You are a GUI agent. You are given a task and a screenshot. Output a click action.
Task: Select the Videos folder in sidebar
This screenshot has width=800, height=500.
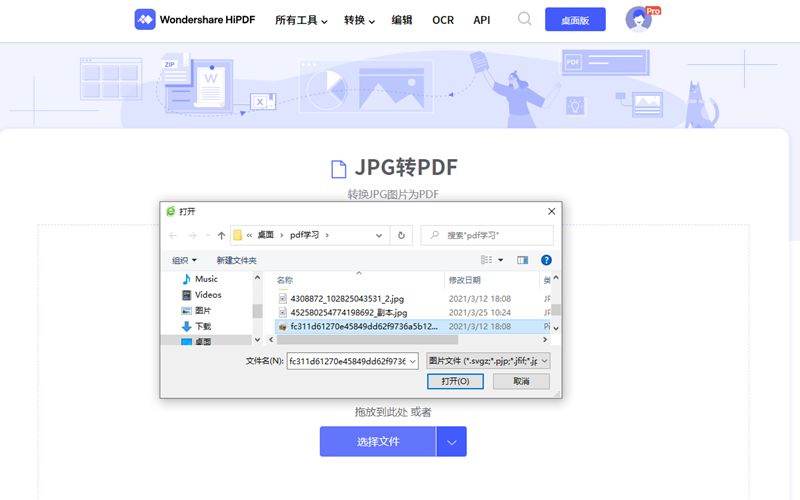[208, 295]
